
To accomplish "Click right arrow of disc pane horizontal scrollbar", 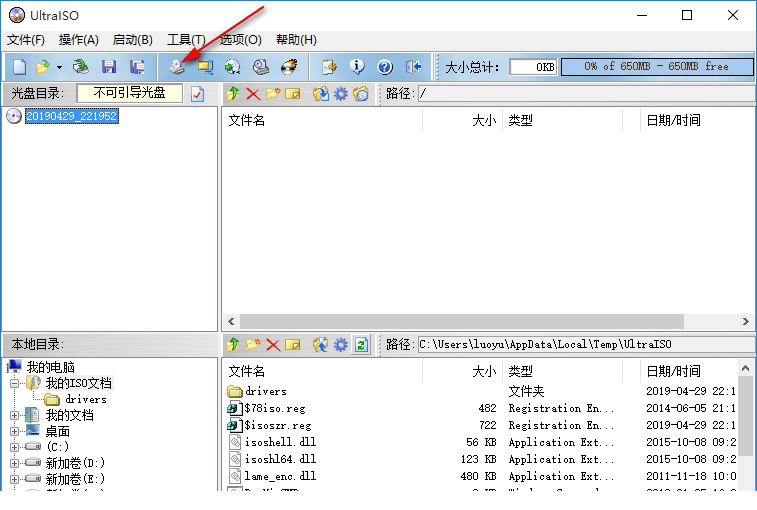I will [x=745, y=321].
